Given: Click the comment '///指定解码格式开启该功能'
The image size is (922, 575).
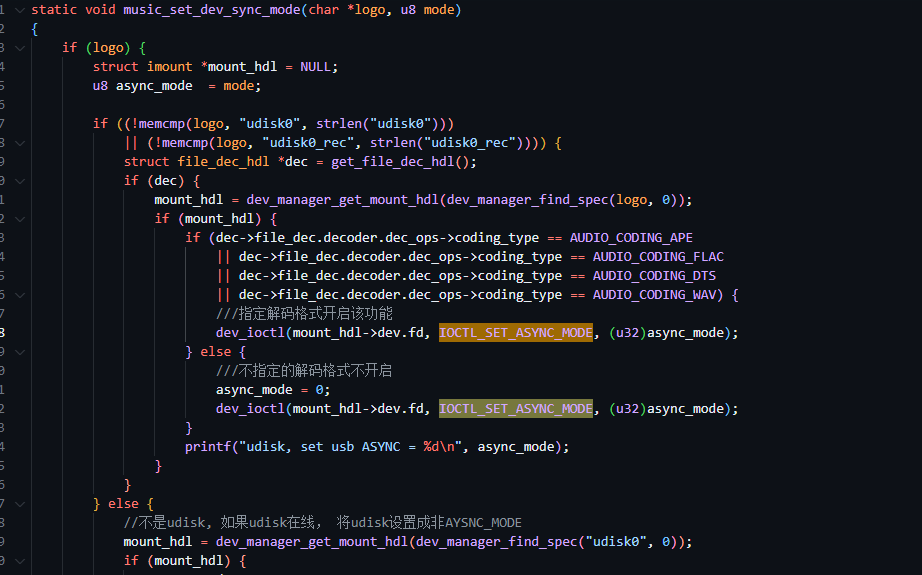Looking at the screenshot, I should [x=304, y=313].
